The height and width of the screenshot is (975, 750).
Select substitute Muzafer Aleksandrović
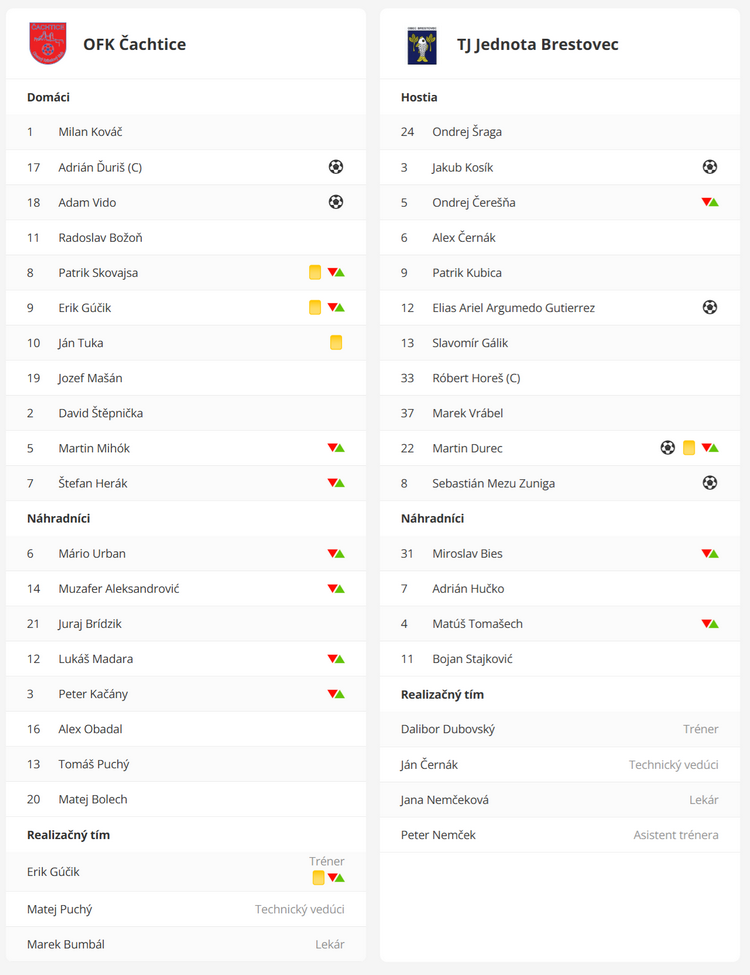pos(119,589)
